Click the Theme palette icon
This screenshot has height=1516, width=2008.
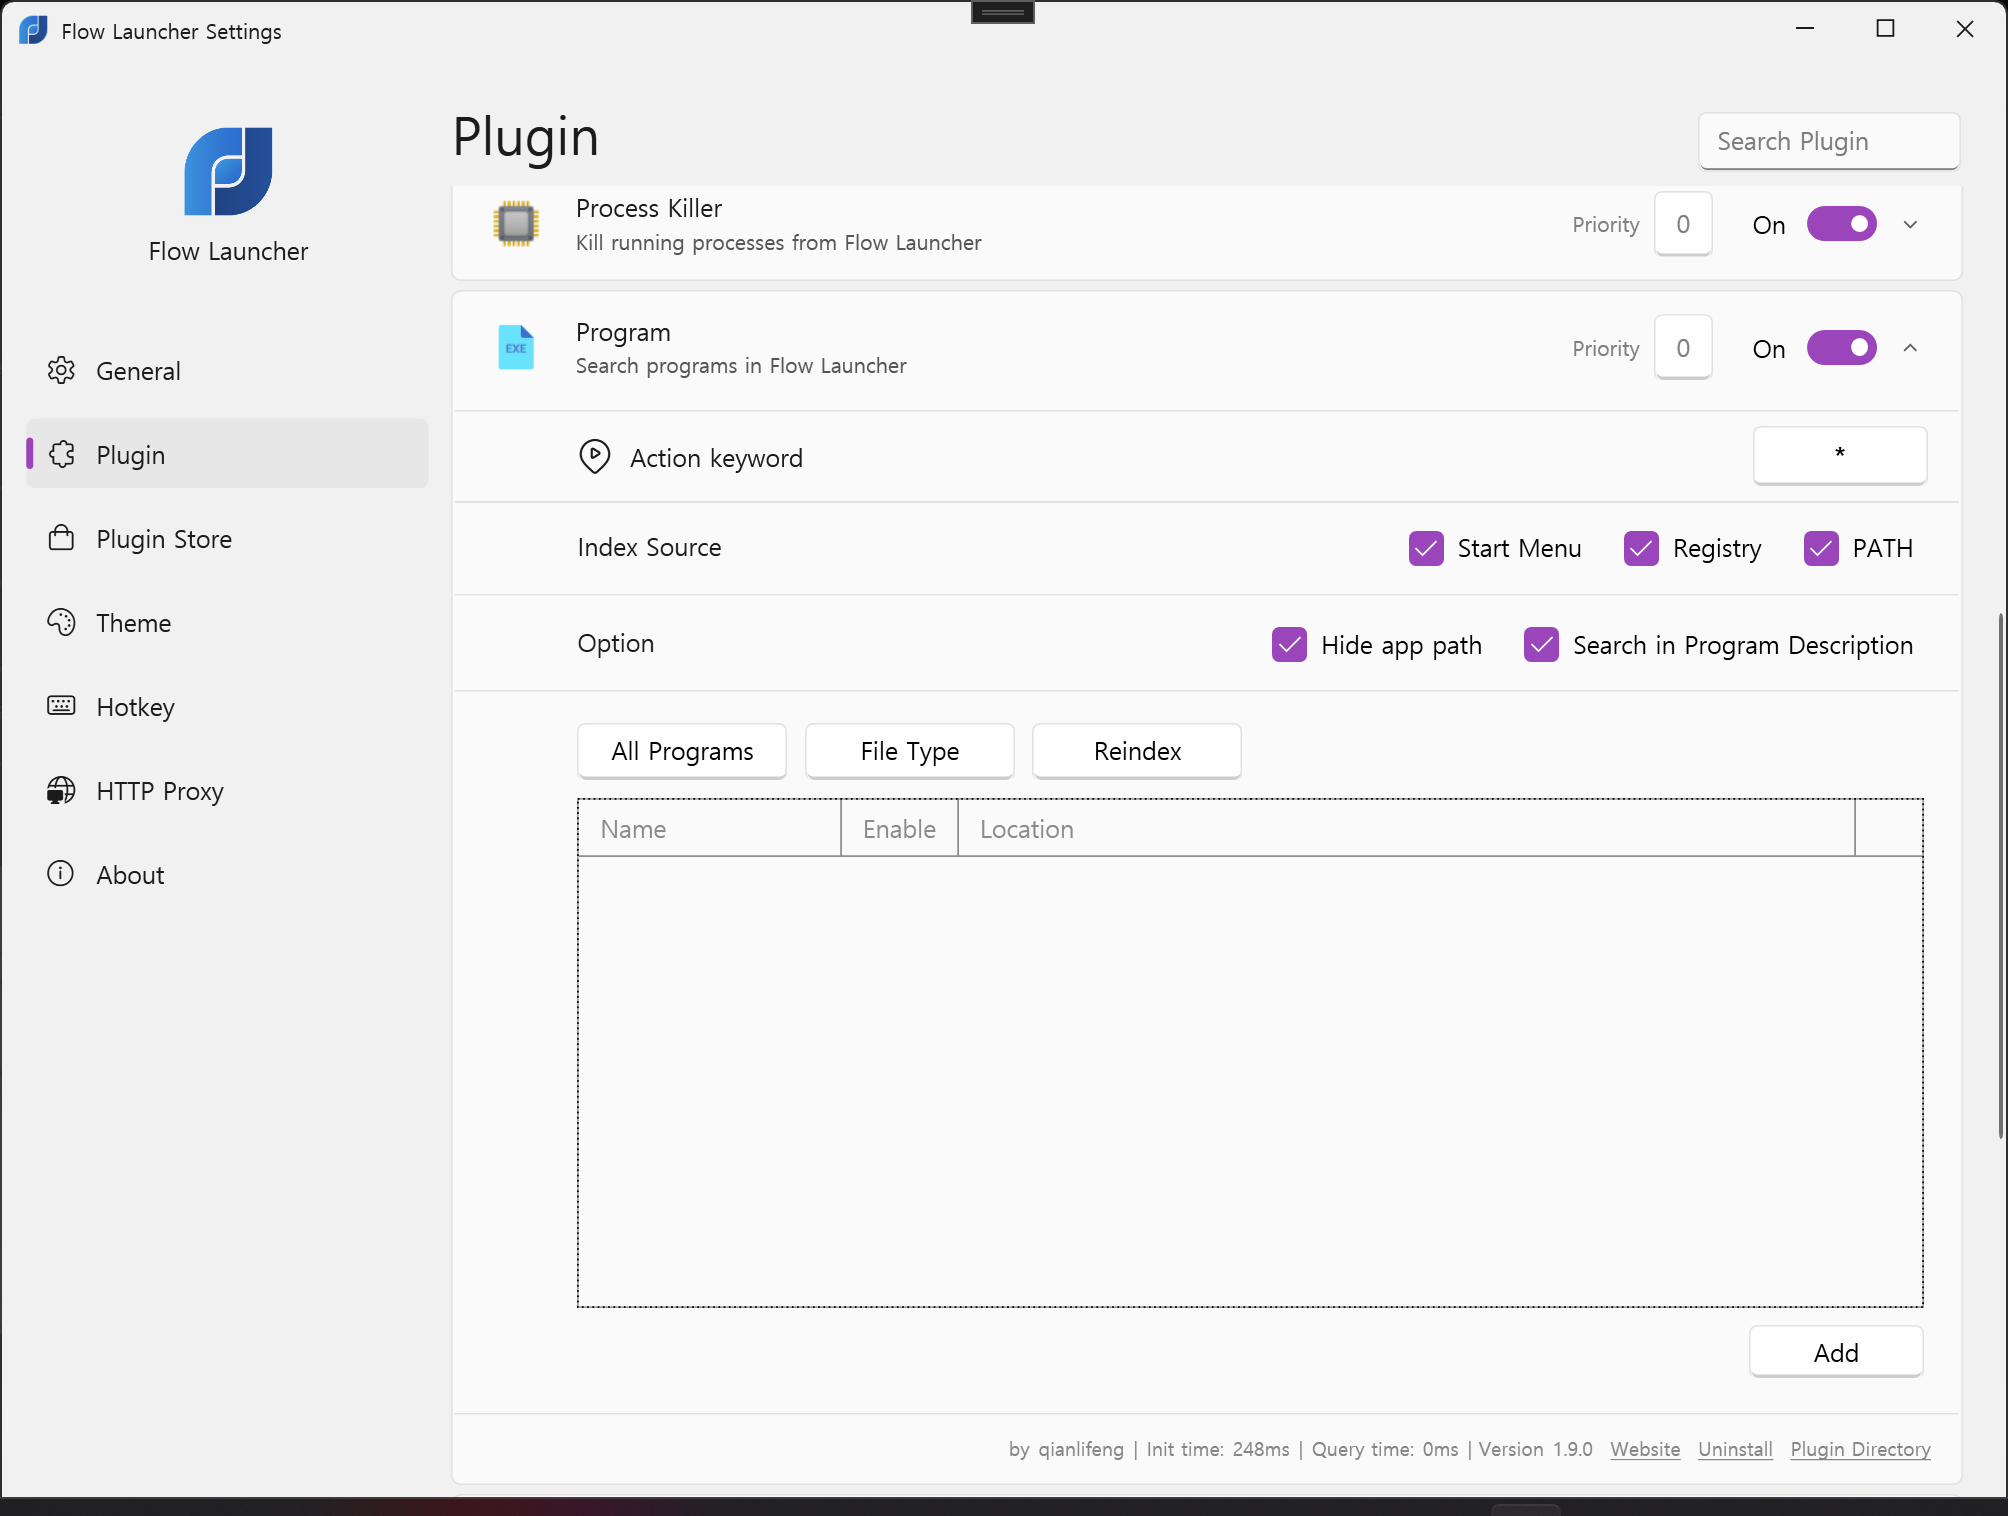coord(61,623)
